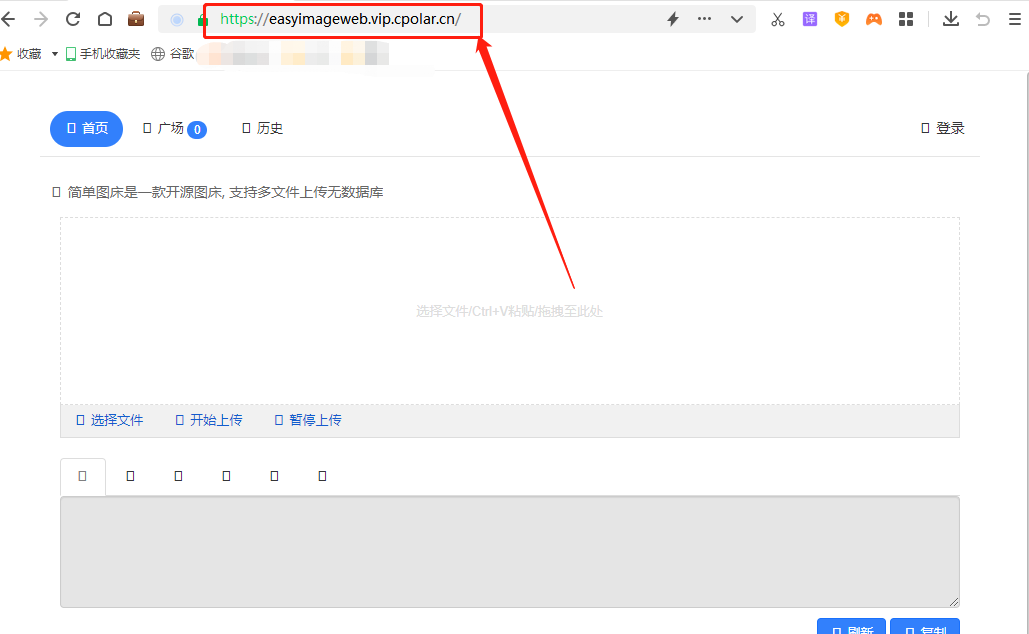
Task: Click the 登录 login link
Action: coord(941,128)
